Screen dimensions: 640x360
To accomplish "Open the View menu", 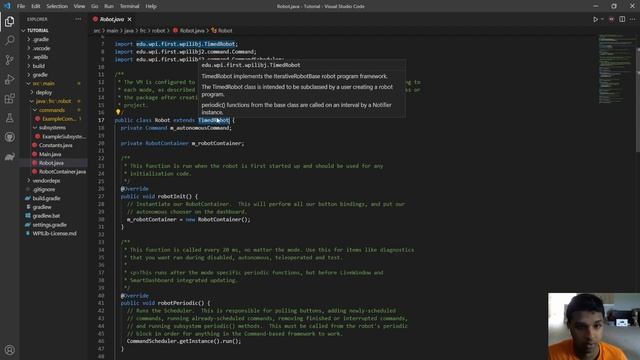I will (x=79, y=6).
